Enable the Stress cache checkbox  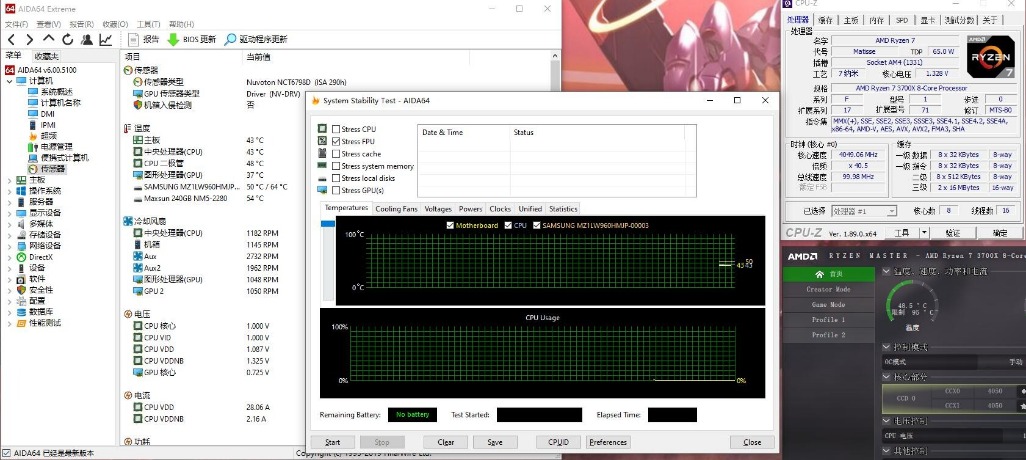[336, 154]
